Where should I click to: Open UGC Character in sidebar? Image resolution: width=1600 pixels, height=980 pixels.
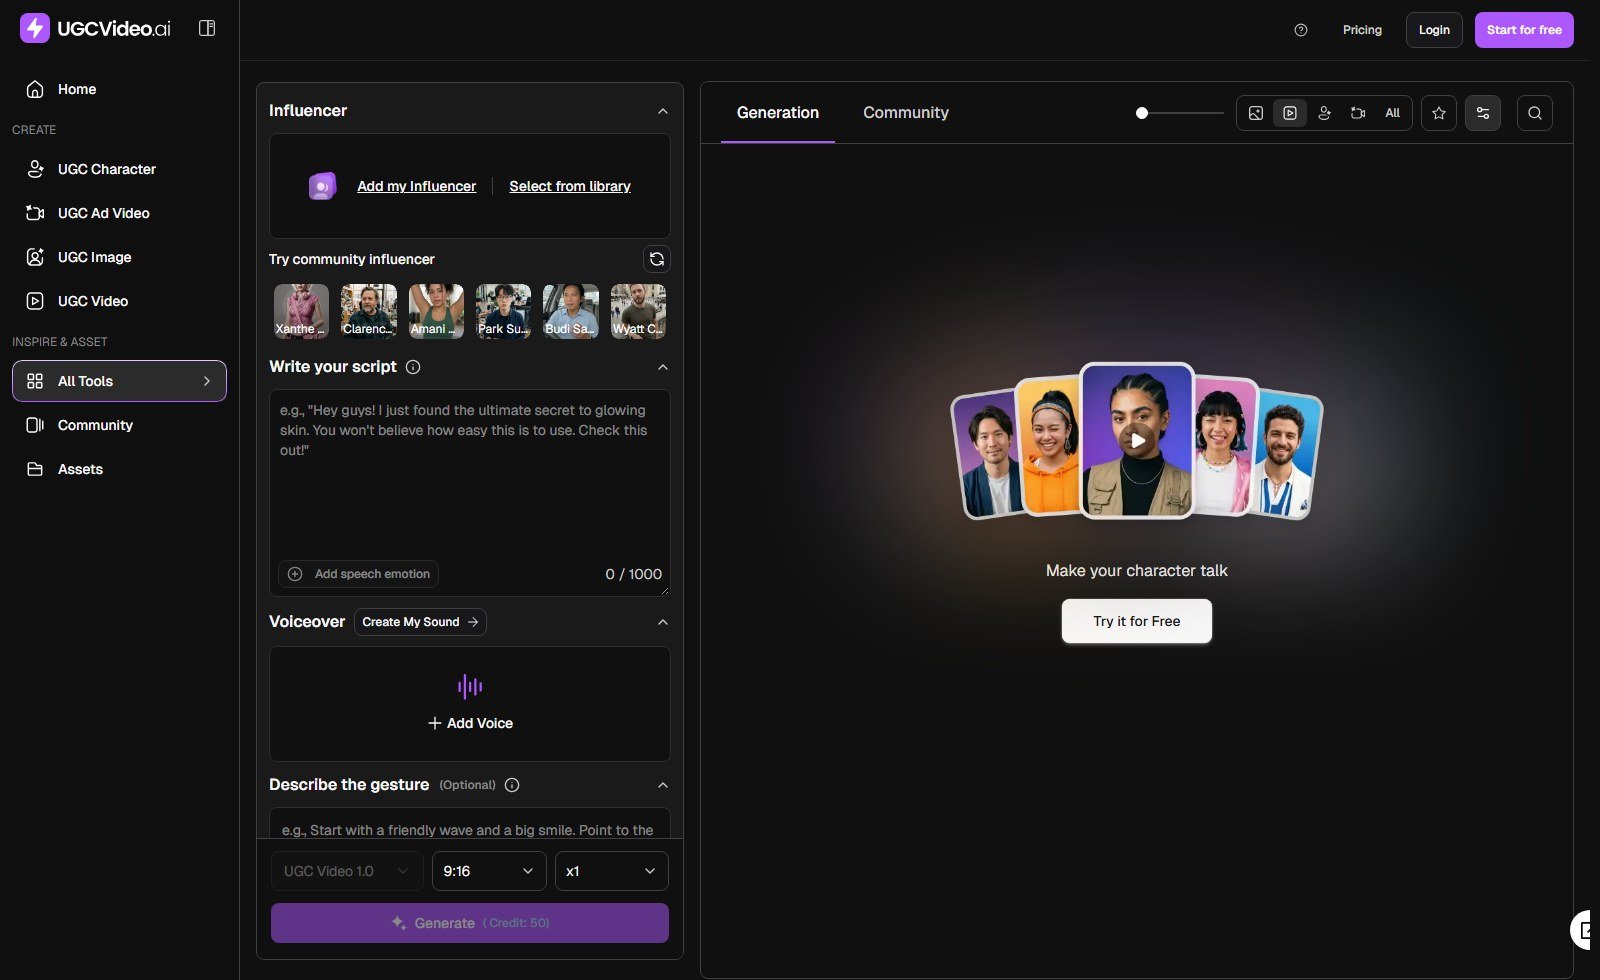[119, 169]
